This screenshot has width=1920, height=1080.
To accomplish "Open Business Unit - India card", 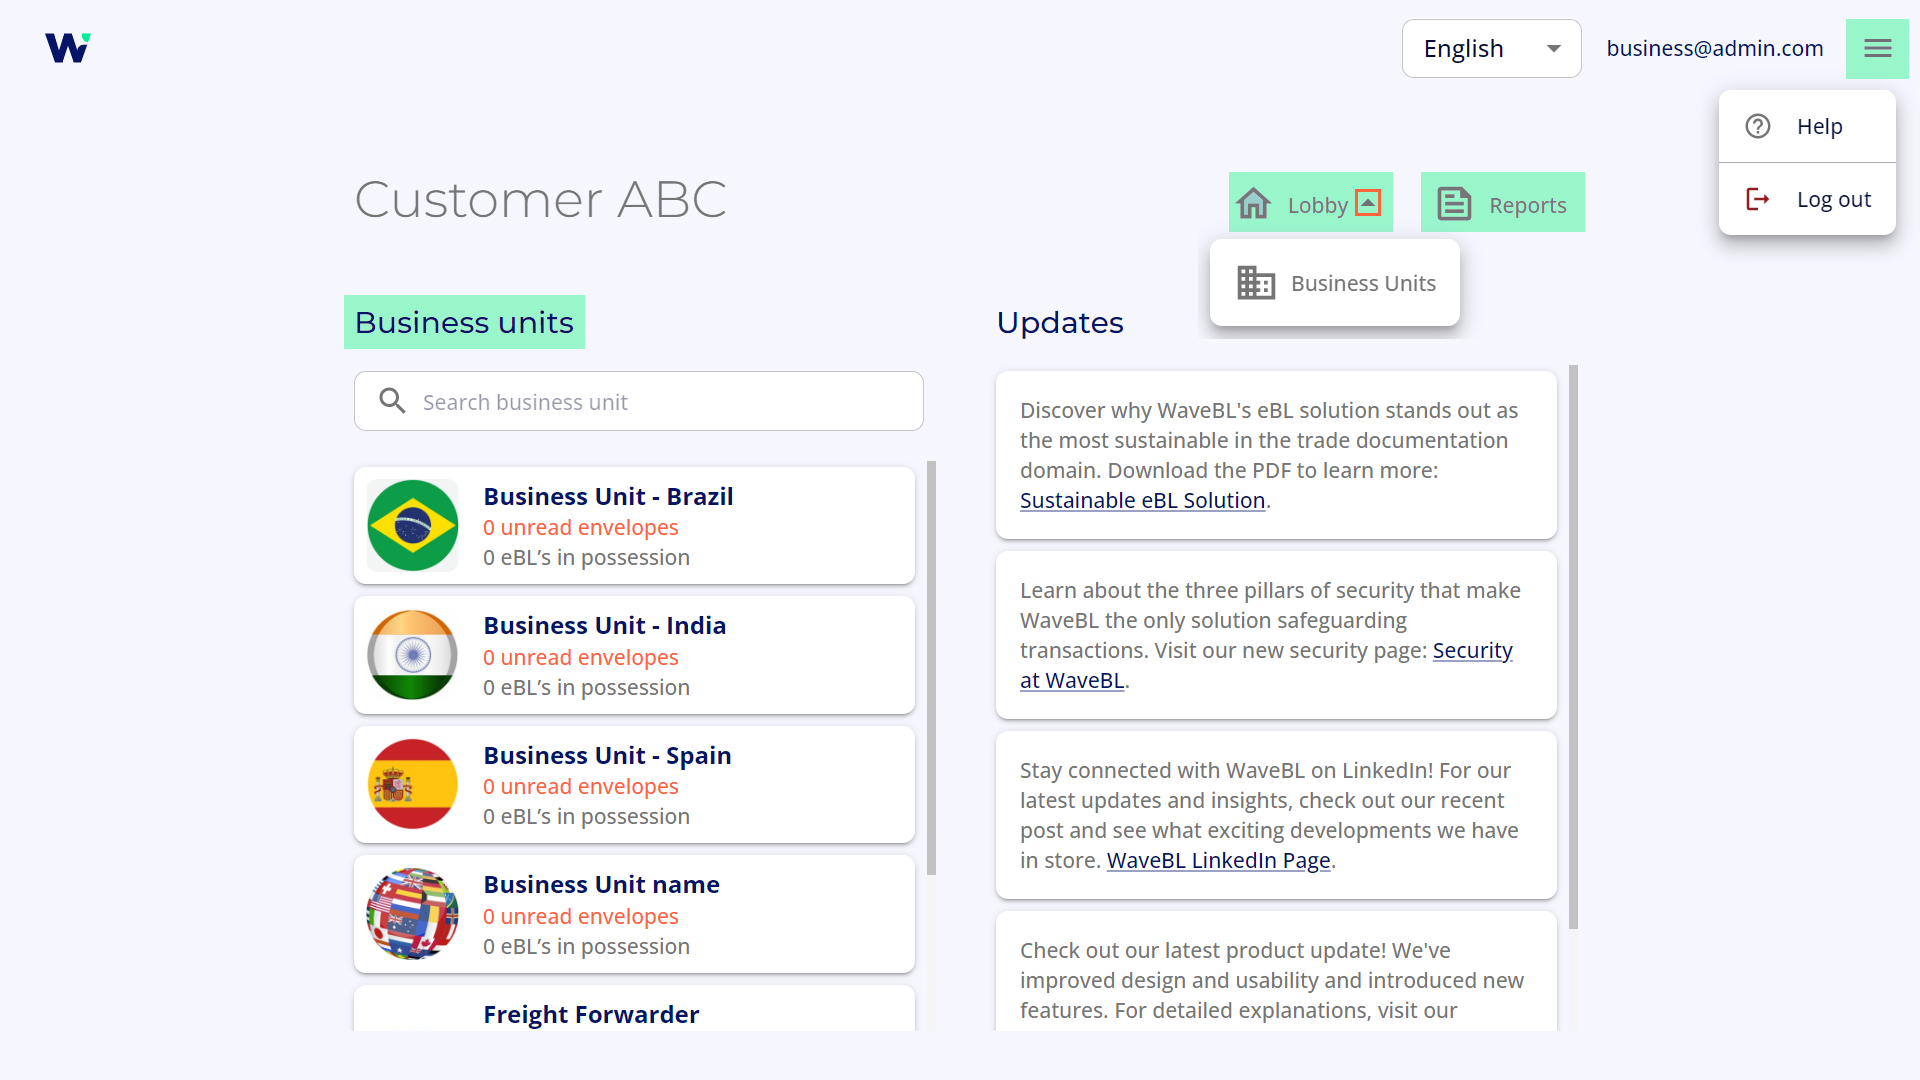I will pos(634,655).
